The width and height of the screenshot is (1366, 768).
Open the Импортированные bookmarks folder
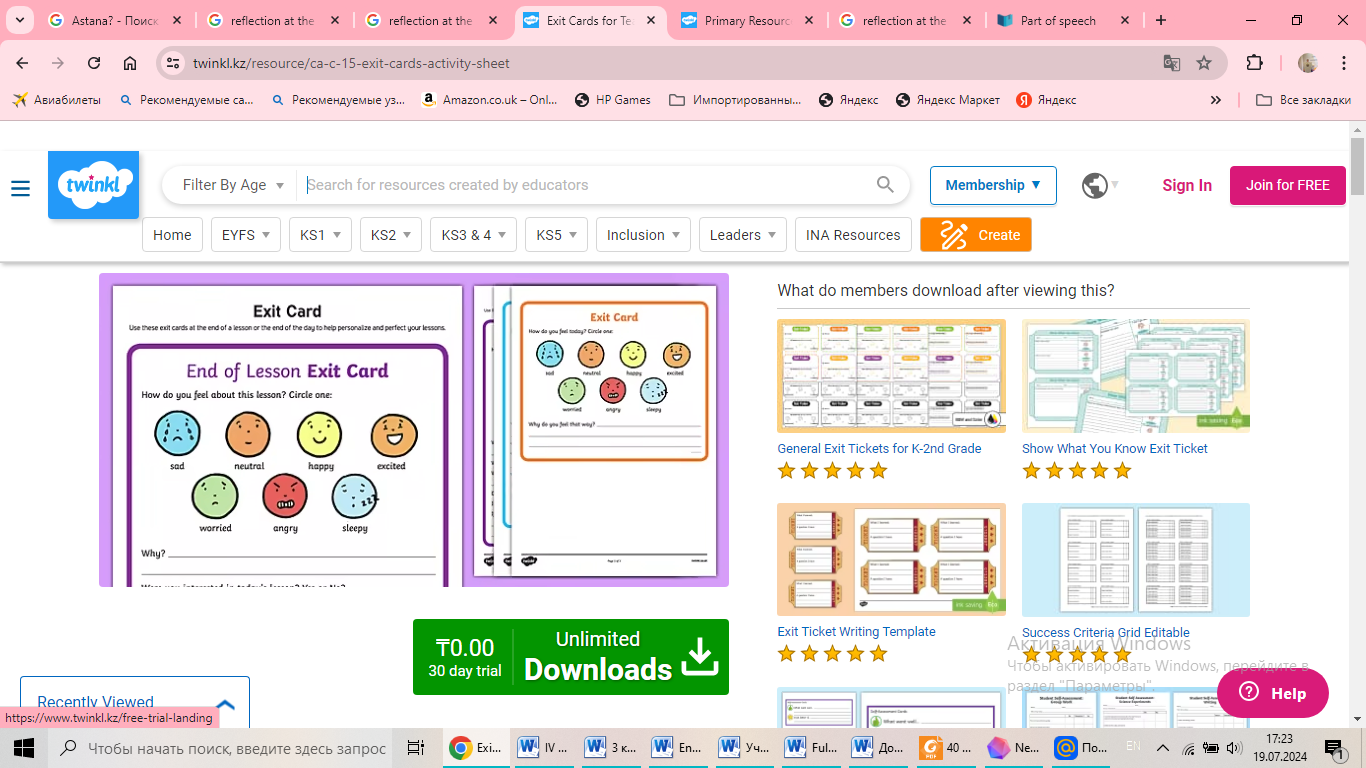735,100
